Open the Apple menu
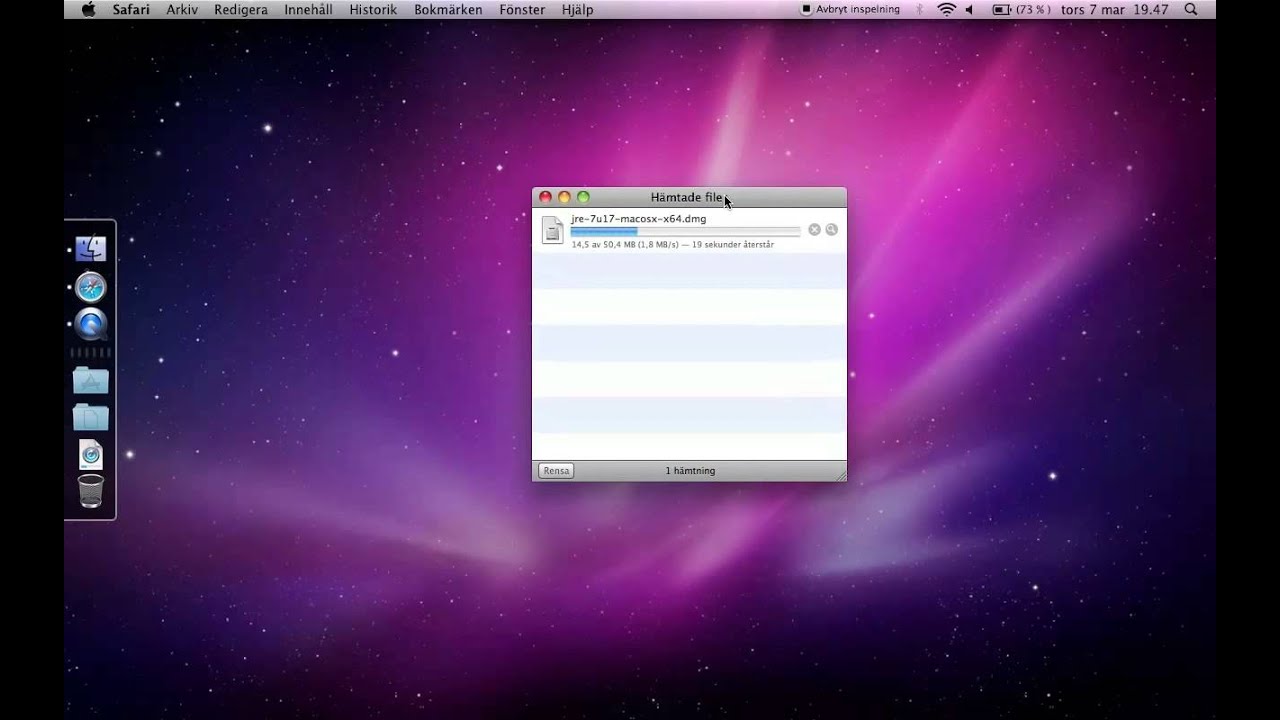This screenshot has height=720, width=1280. tap(88, 9)
